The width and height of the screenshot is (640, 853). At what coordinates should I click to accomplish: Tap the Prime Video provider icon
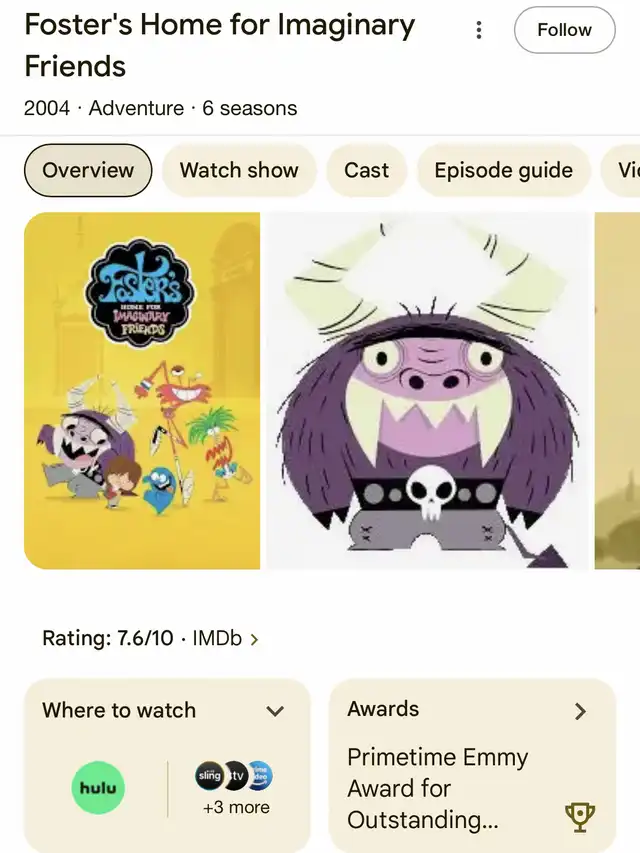point(260,776)
